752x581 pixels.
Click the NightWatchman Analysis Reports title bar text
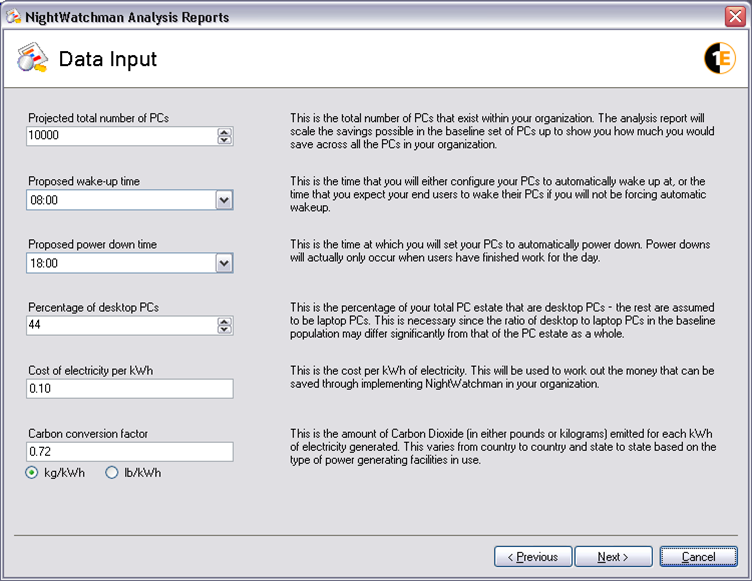click(126, 17)
